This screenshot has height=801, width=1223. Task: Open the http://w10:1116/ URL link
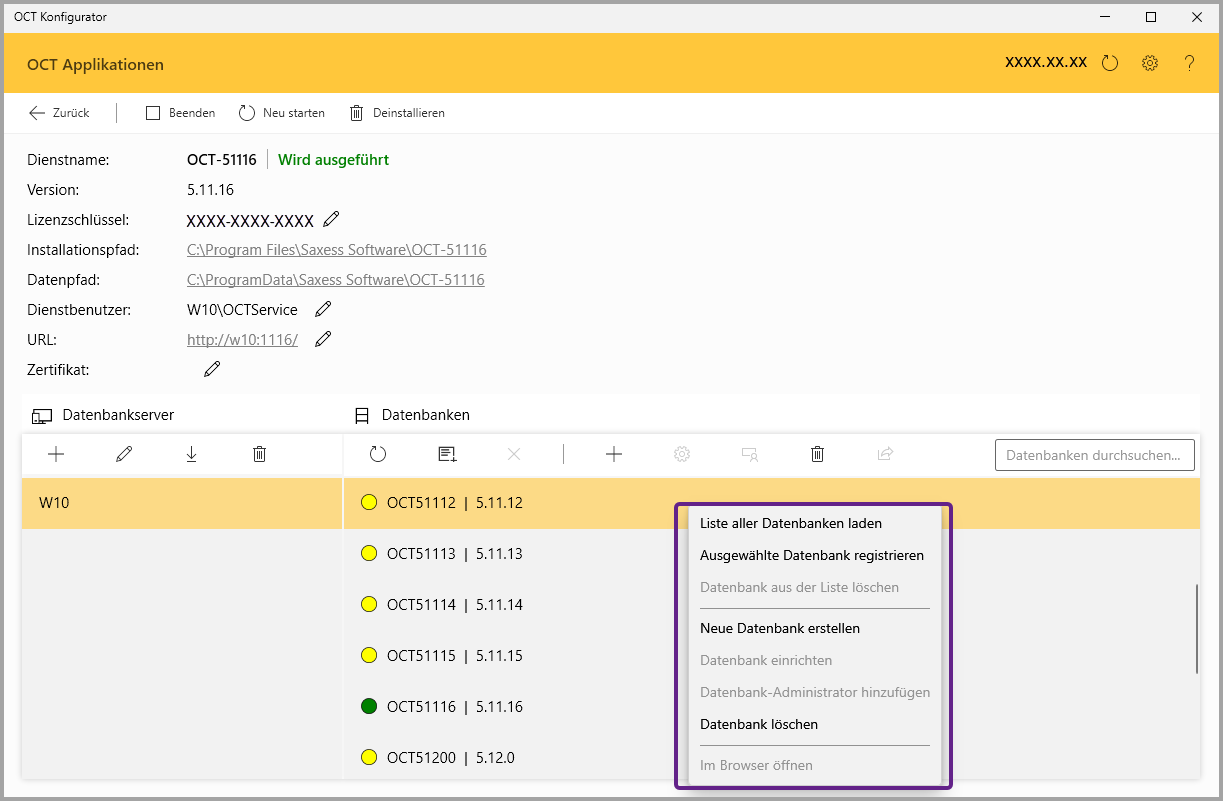click(242, 340)
